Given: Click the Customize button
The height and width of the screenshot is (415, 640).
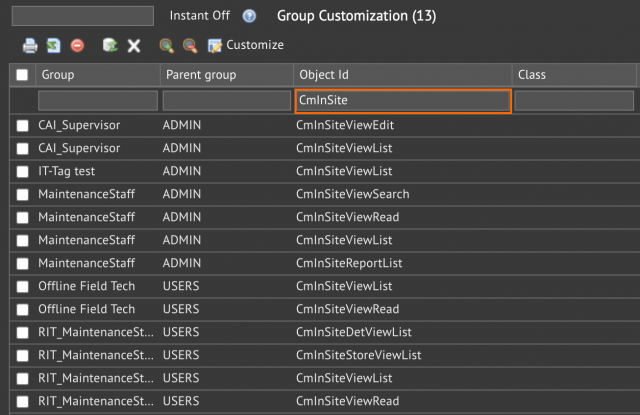Looking at the screenshot, I should [246, 45].
